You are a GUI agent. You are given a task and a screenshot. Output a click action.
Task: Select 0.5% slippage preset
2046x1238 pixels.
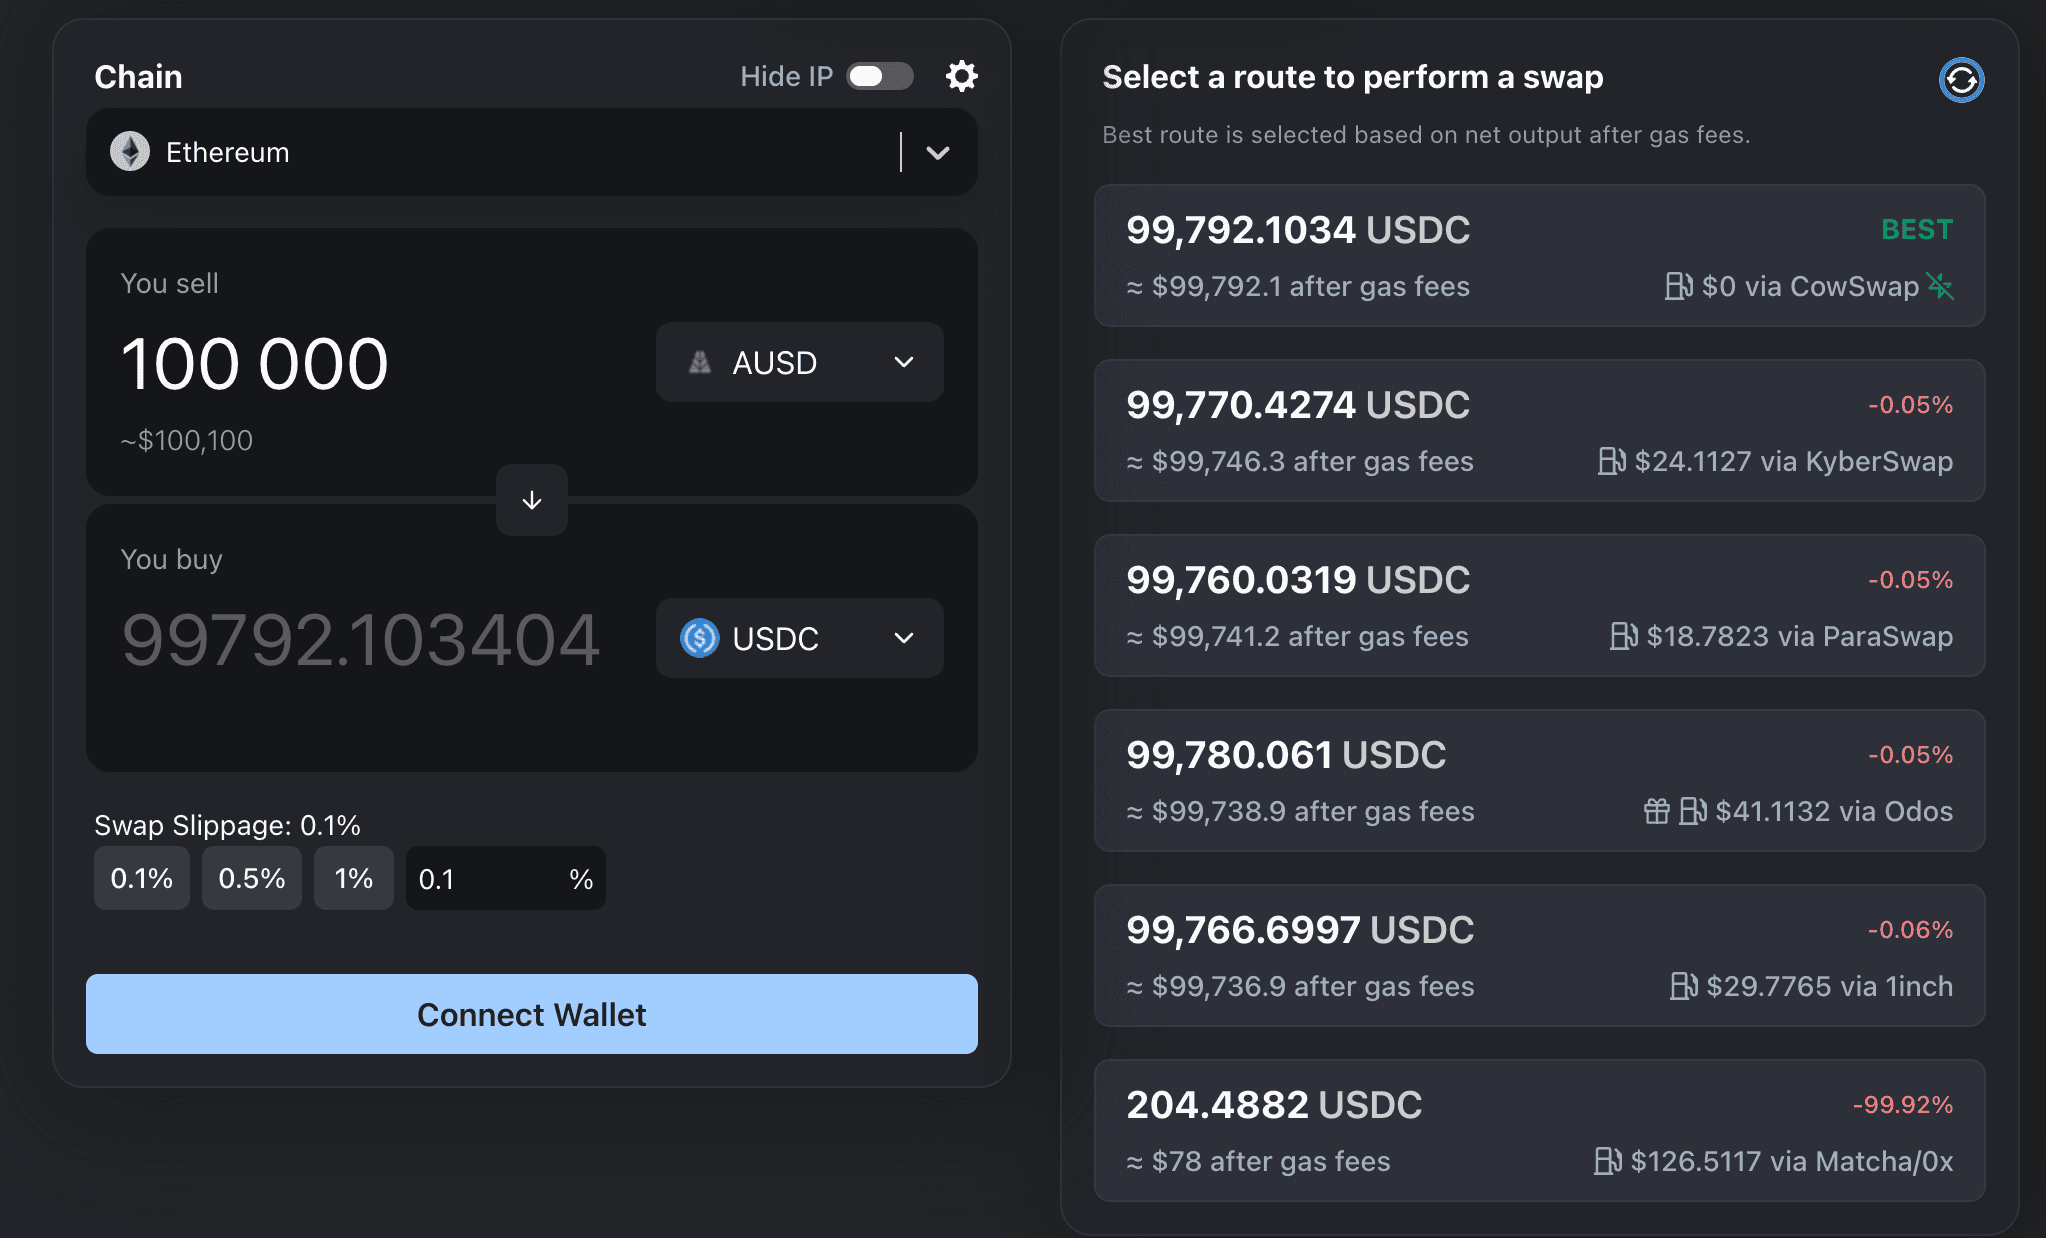[x=251, y=878]
